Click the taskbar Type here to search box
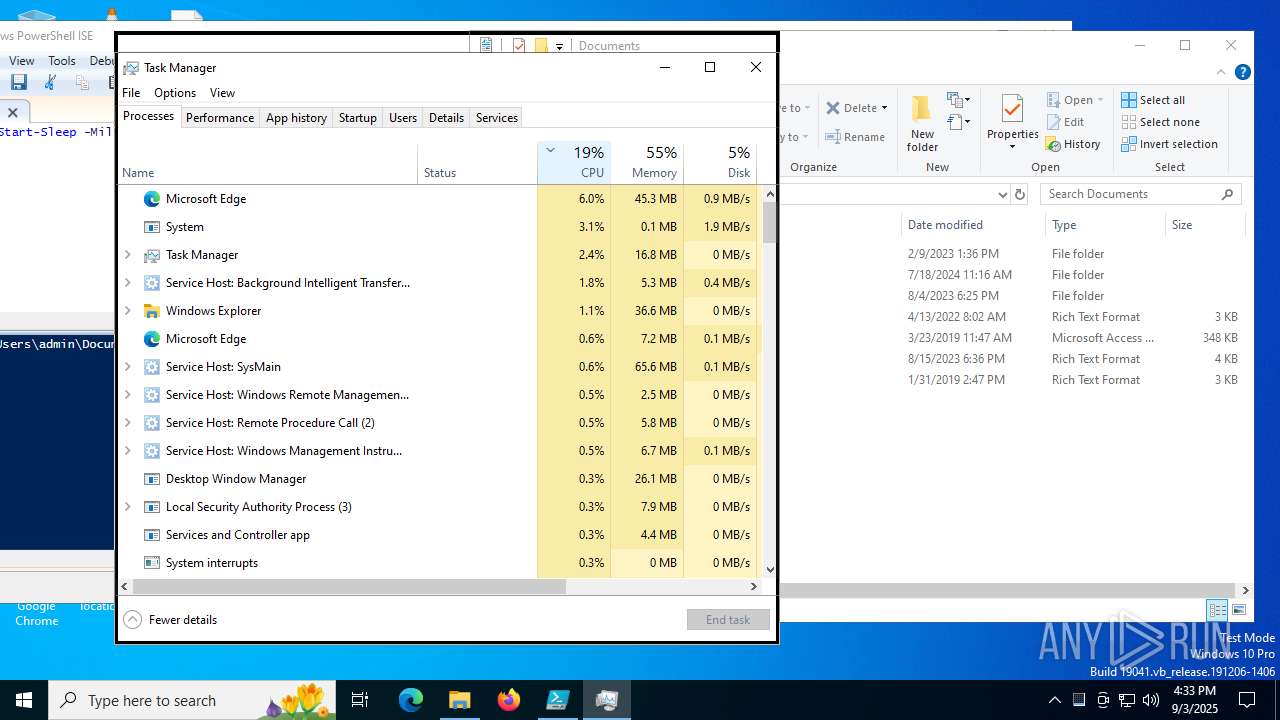Screen dimensions: 1280x720 tap(194, 700)
